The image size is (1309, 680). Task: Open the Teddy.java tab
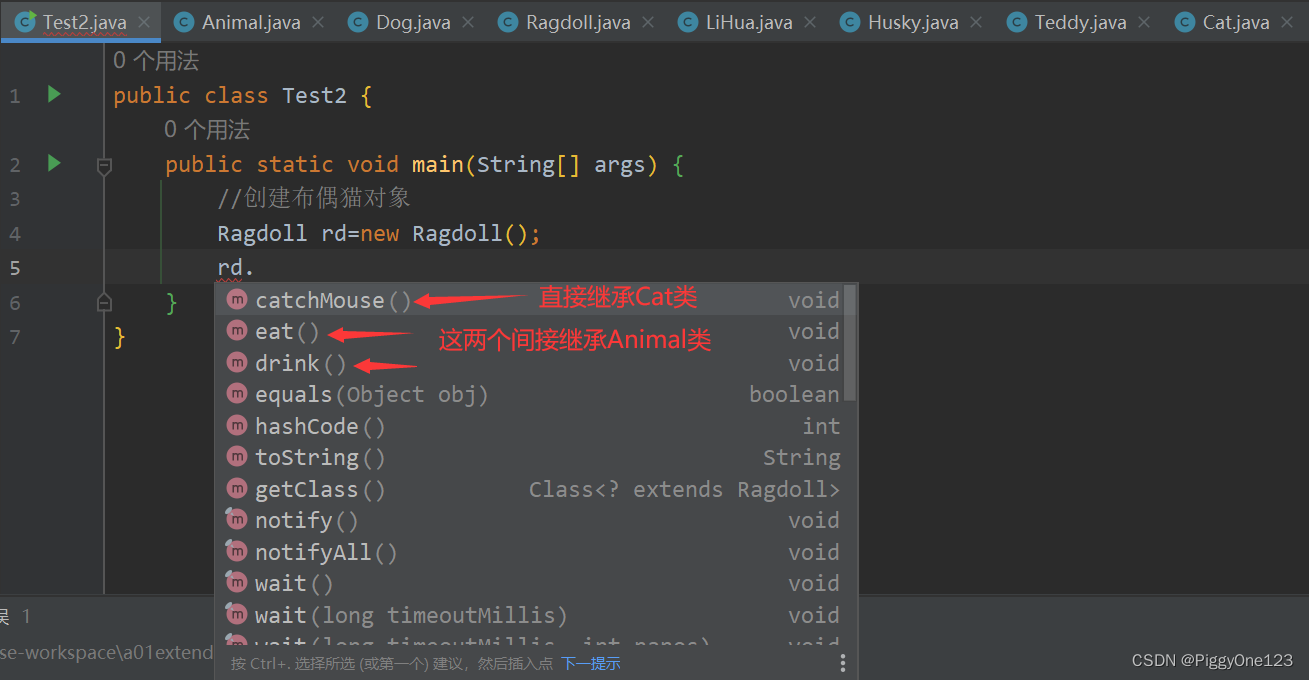(x=1080, y=22)
